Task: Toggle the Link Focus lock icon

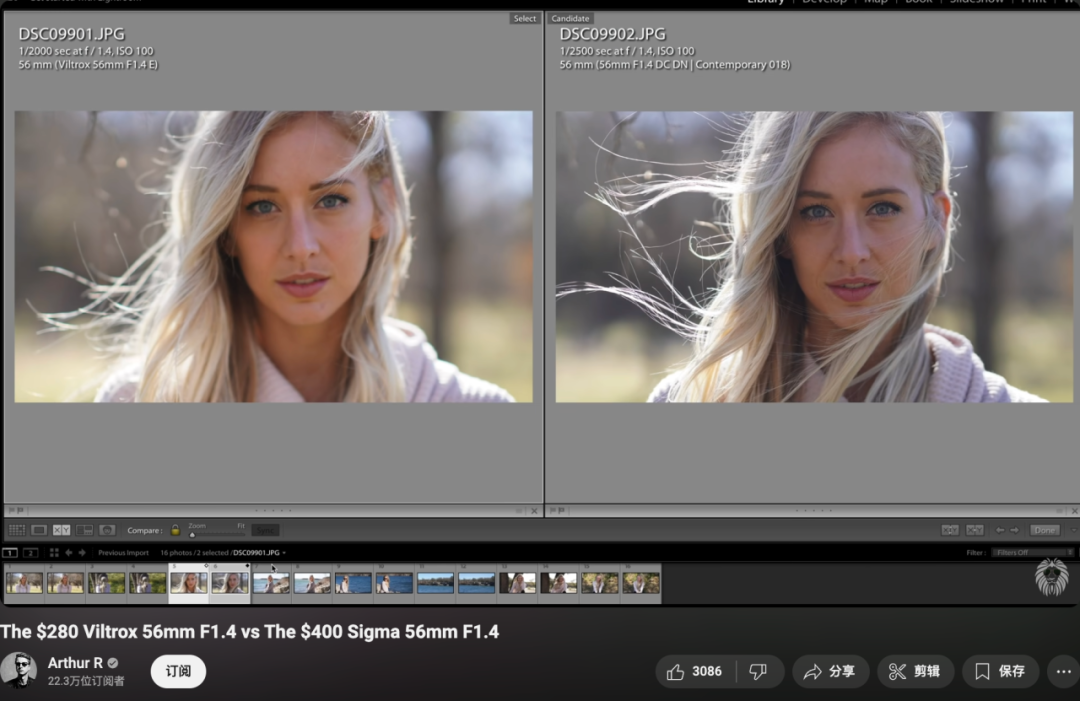Action: (175, 530)
